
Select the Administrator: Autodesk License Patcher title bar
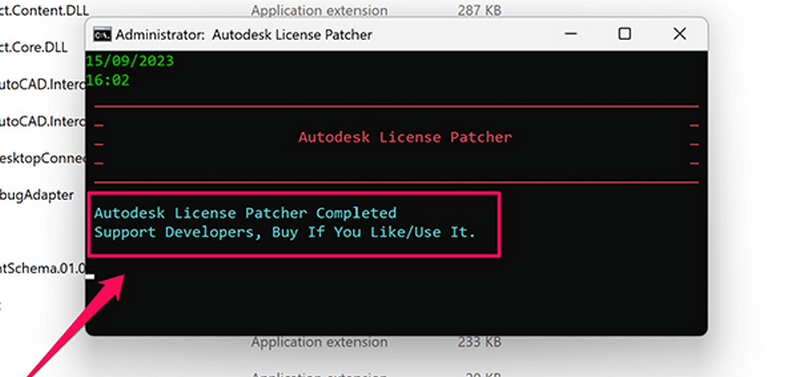[327, 34]
